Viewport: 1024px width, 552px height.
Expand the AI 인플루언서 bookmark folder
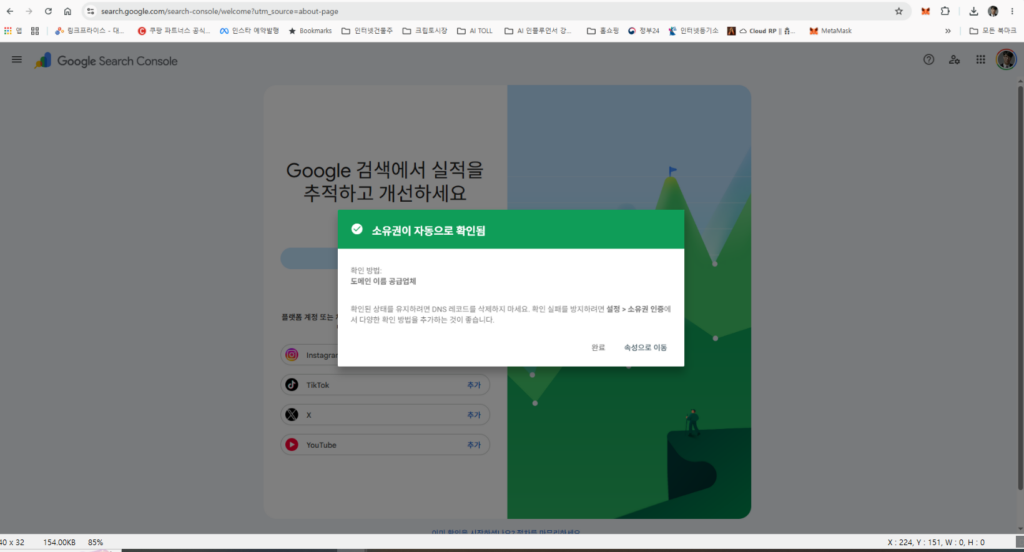(x=537, y=31)
